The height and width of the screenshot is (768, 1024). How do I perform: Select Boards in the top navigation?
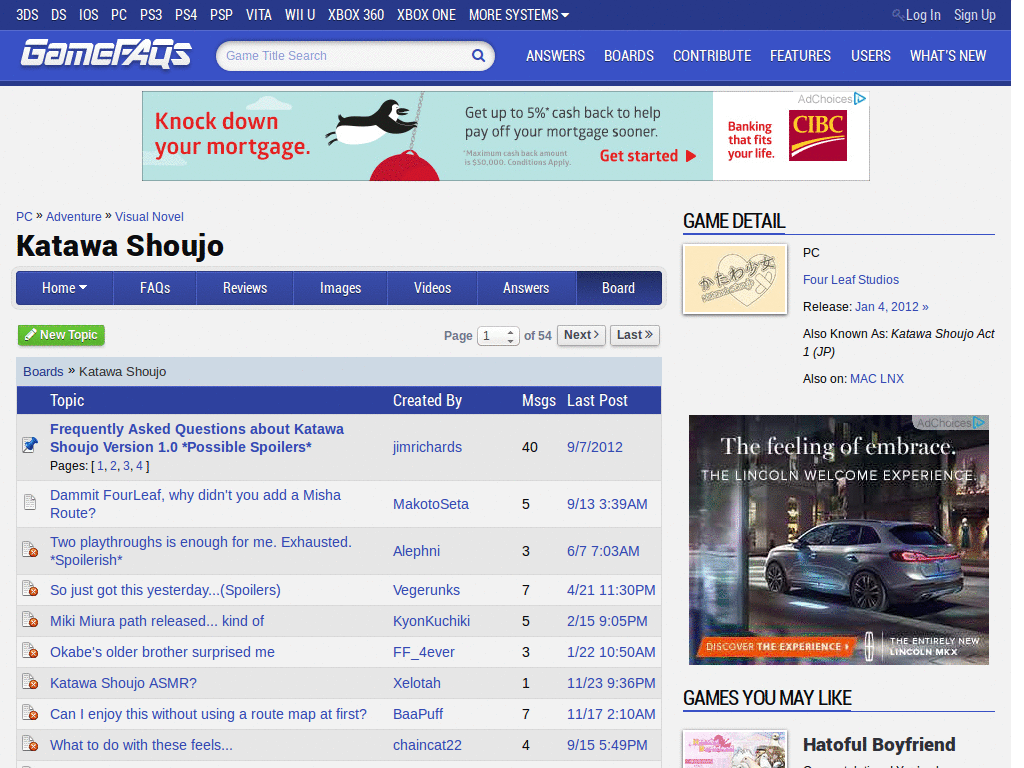click(628, 56)
